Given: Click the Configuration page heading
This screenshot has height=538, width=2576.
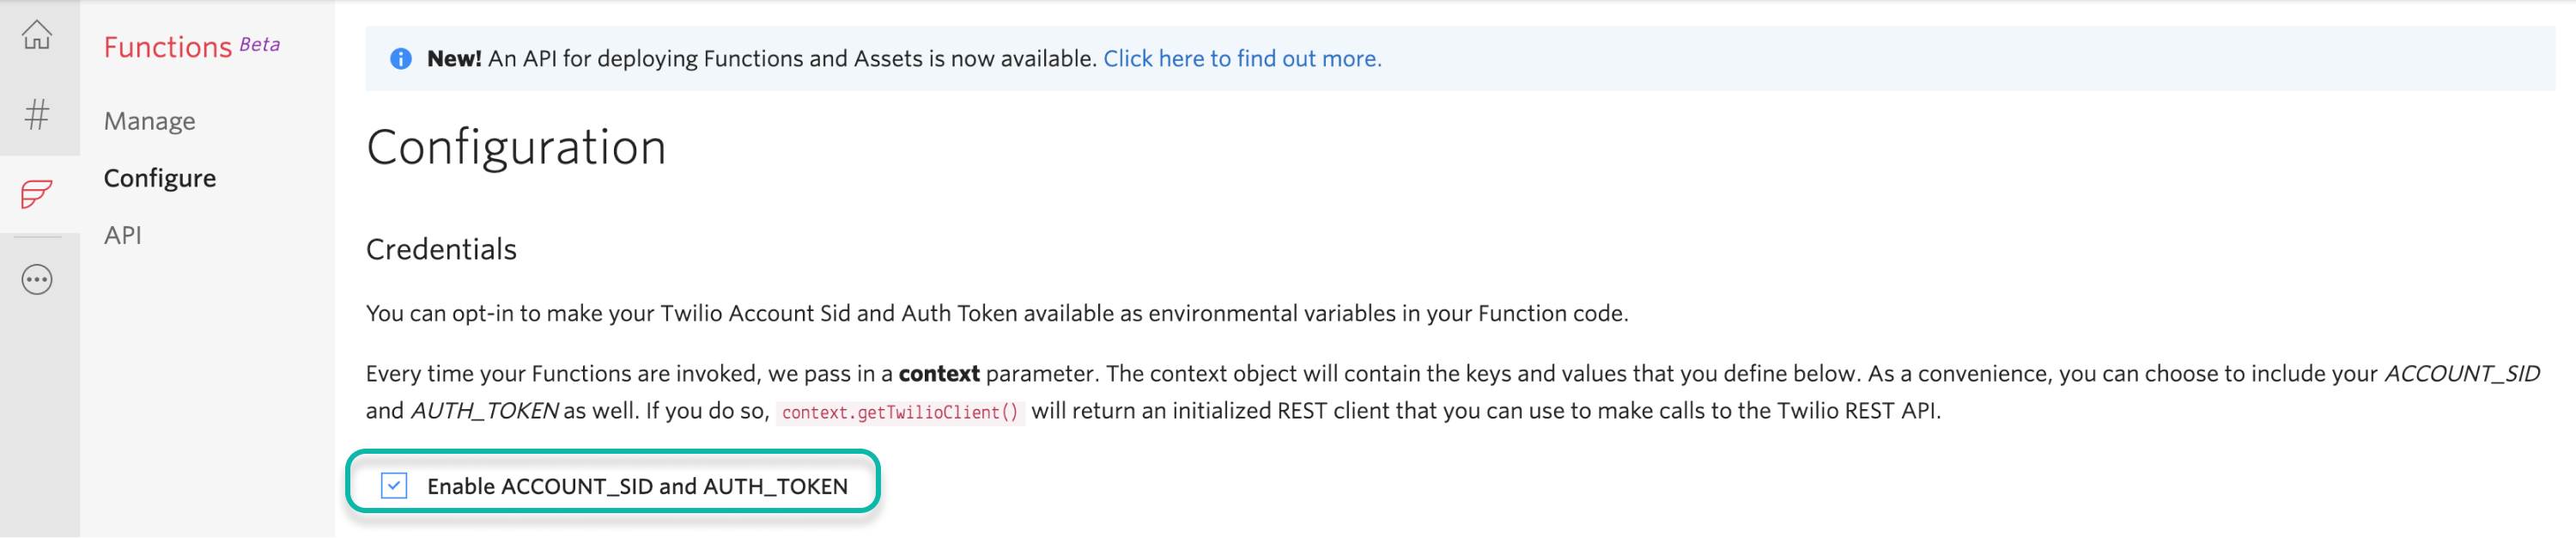Looking at the screenshot, I should pyautogui.click(x=516, y=147).
